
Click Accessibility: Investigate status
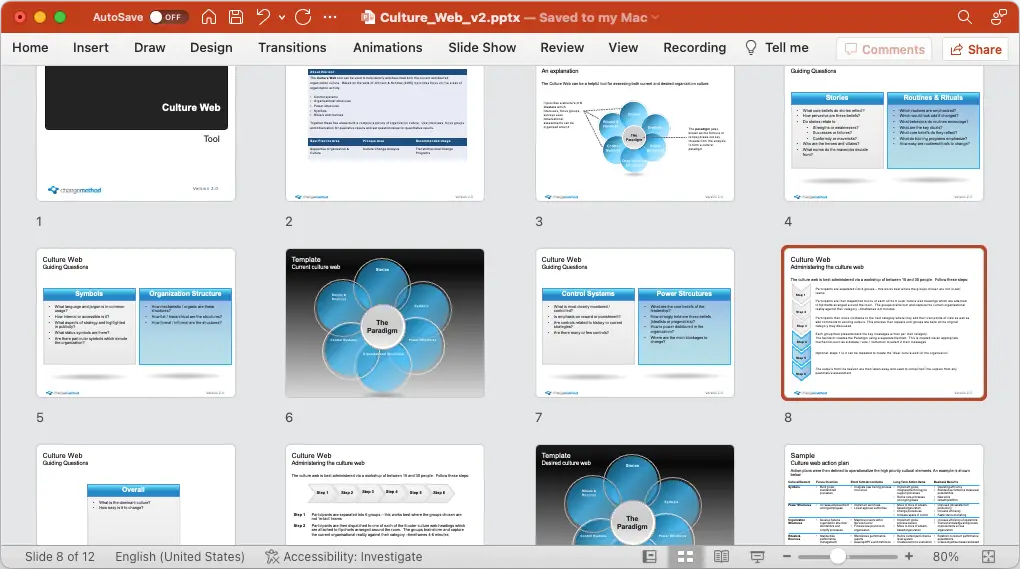tap(343, 557)
